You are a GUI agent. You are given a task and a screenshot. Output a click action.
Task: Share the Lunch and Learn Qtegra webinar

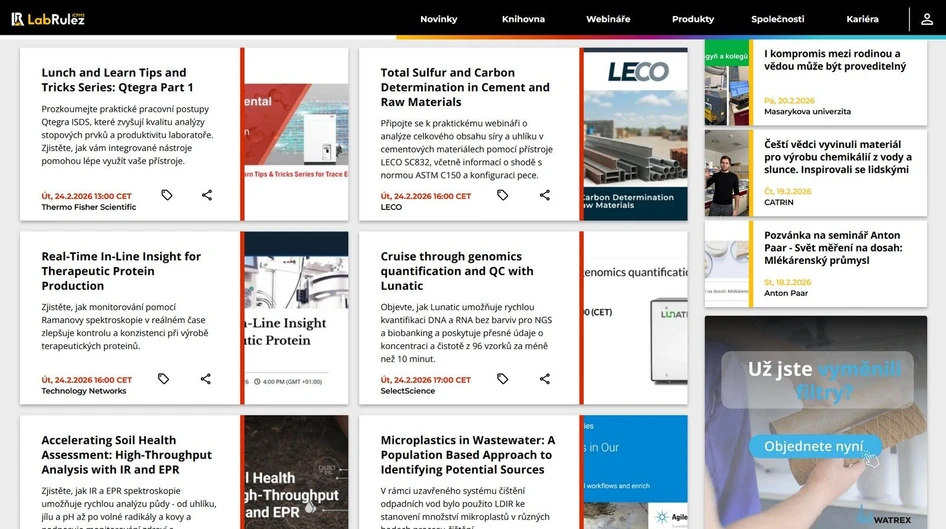point(207,195)
